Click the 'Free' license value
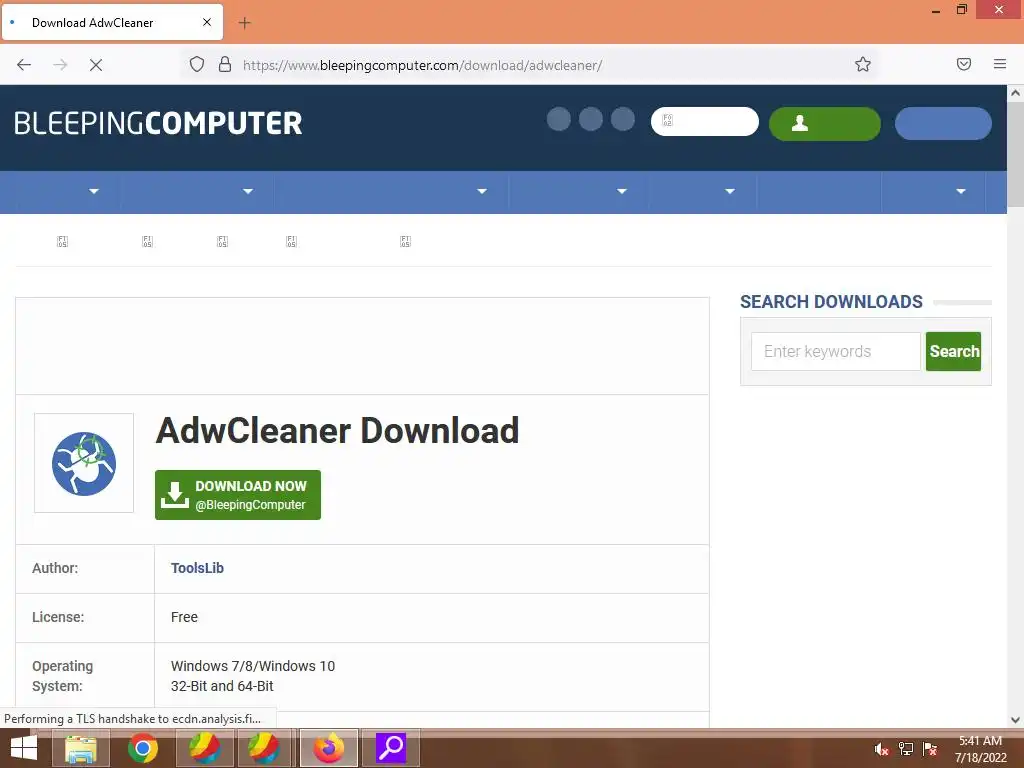 tap(184, 617)
